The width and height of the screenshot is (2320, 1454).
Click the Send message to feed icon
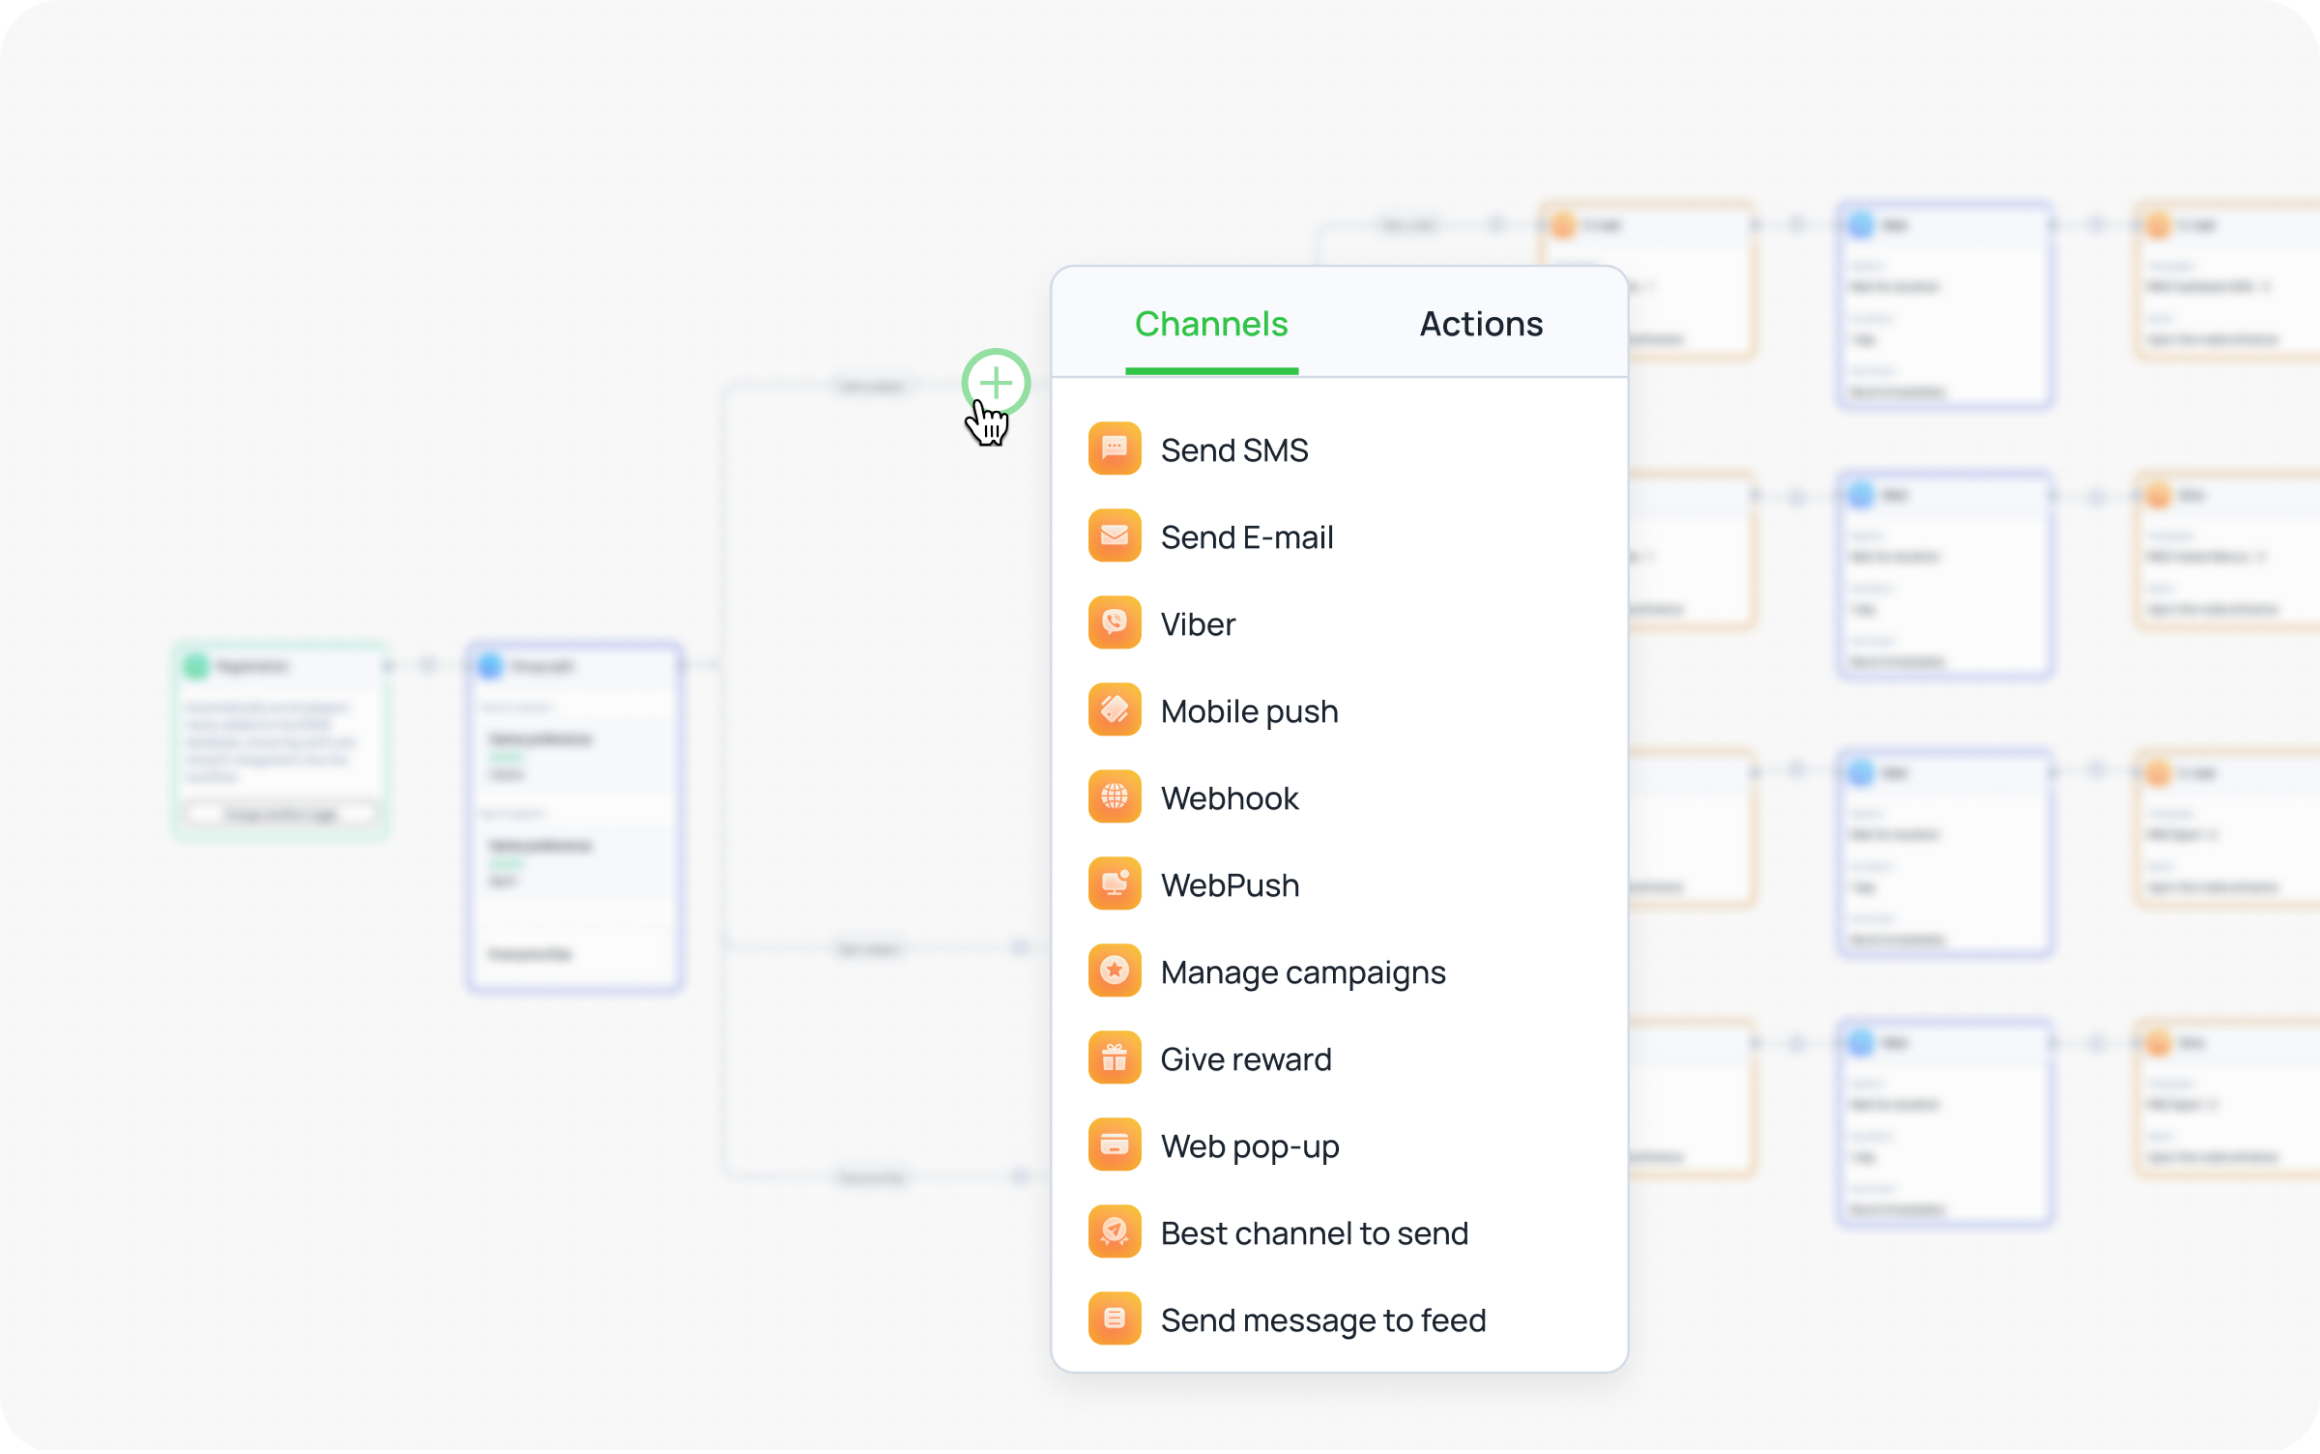[1114, 1319]
